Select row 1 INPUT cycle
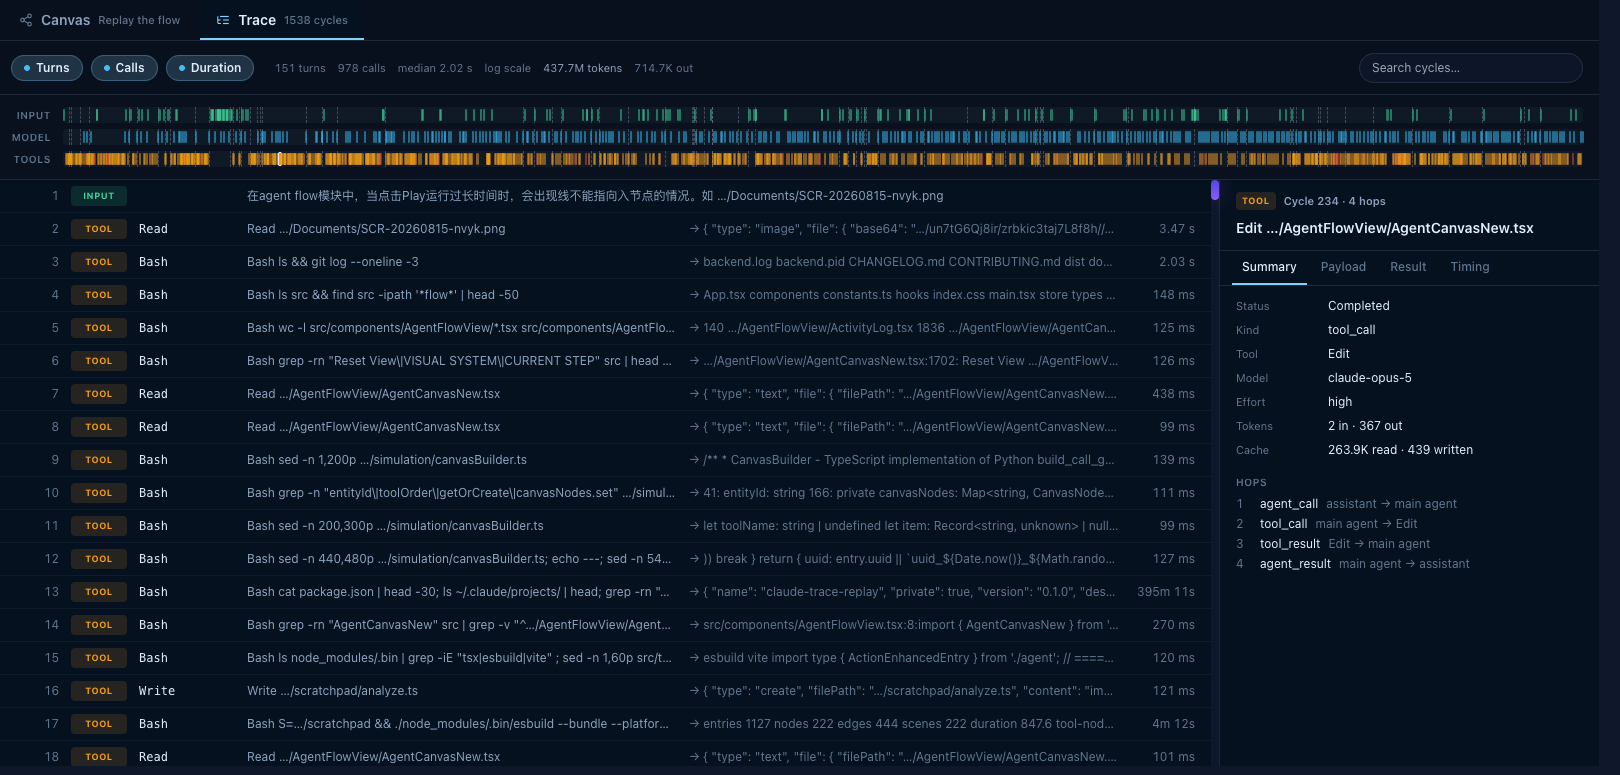 point(605,196)
